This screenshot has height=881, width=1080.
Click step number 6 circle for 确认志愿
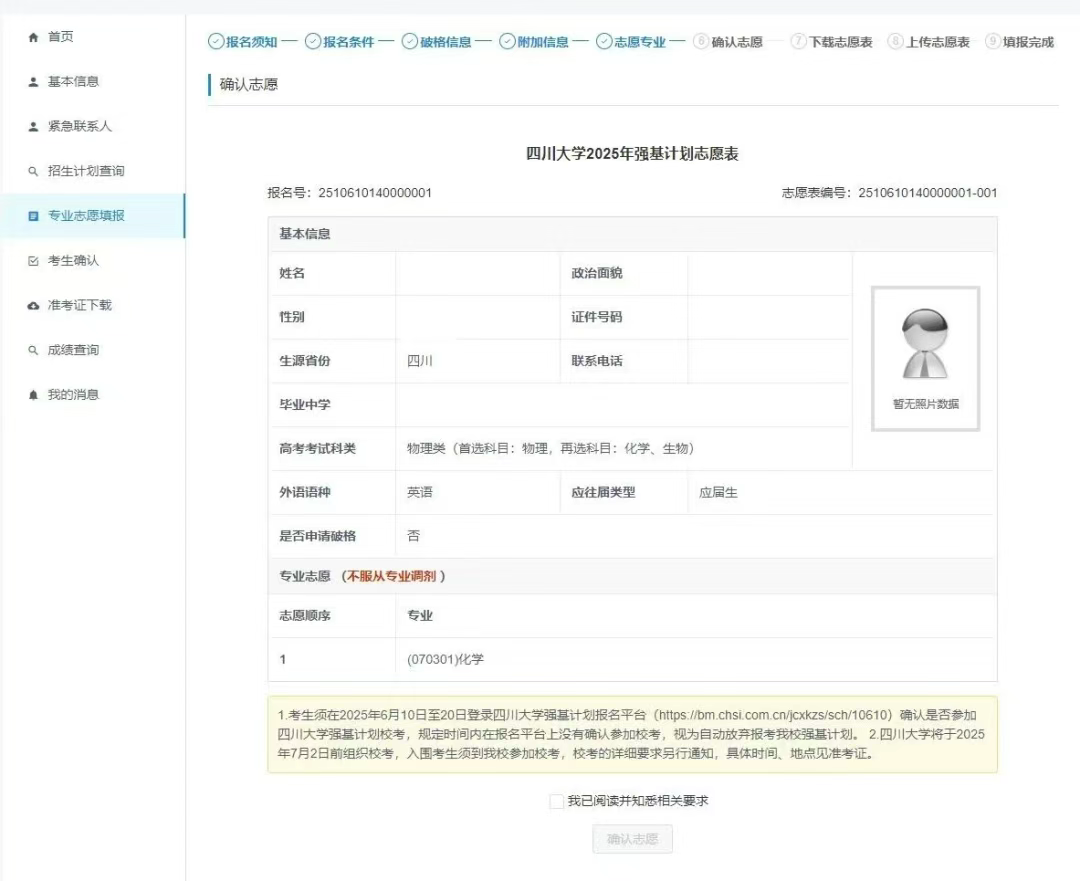701,41
